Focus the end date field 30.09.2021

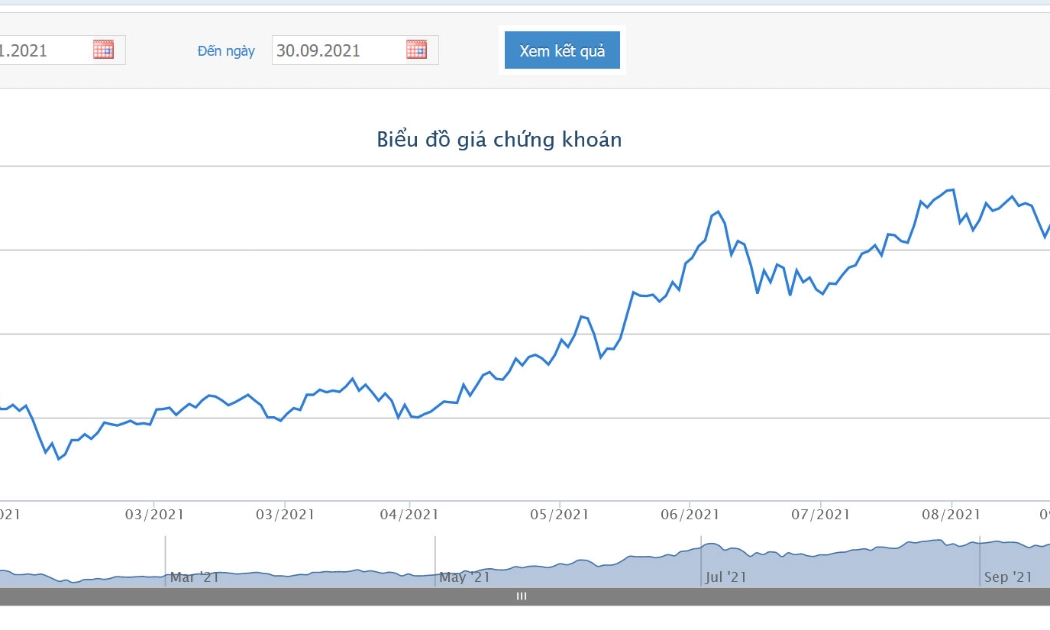(355, 50)
